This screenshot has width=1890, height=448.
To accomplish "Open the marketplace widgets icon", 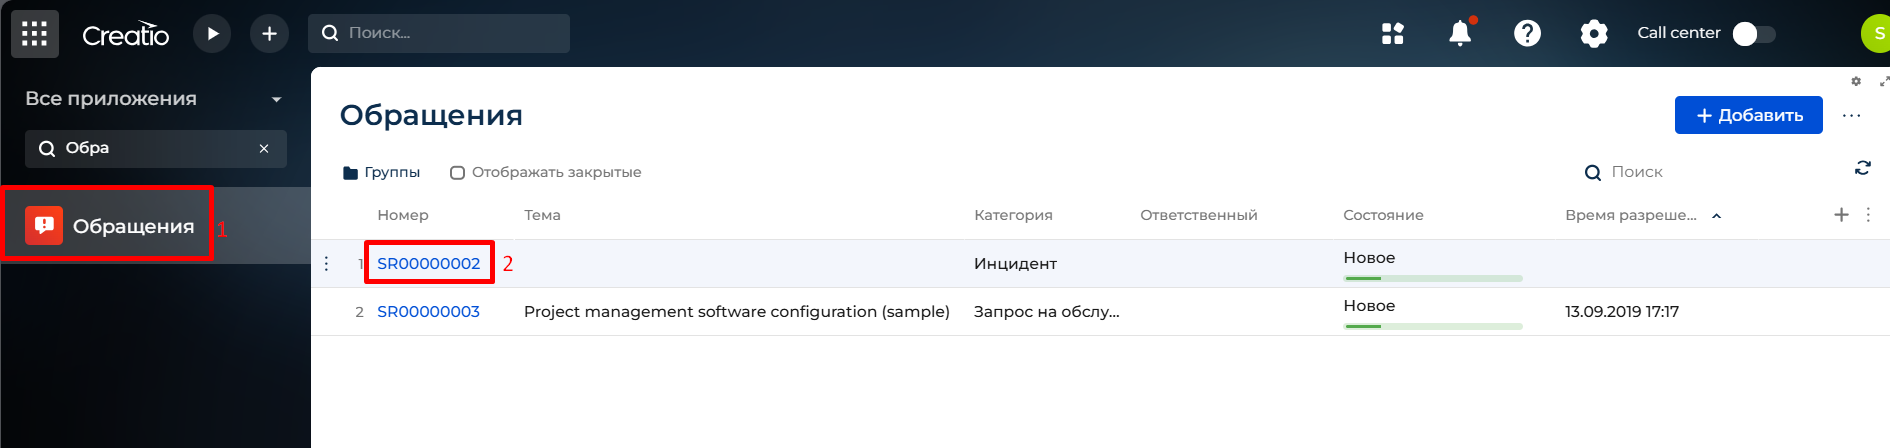I will click(x=1393, y=34).
